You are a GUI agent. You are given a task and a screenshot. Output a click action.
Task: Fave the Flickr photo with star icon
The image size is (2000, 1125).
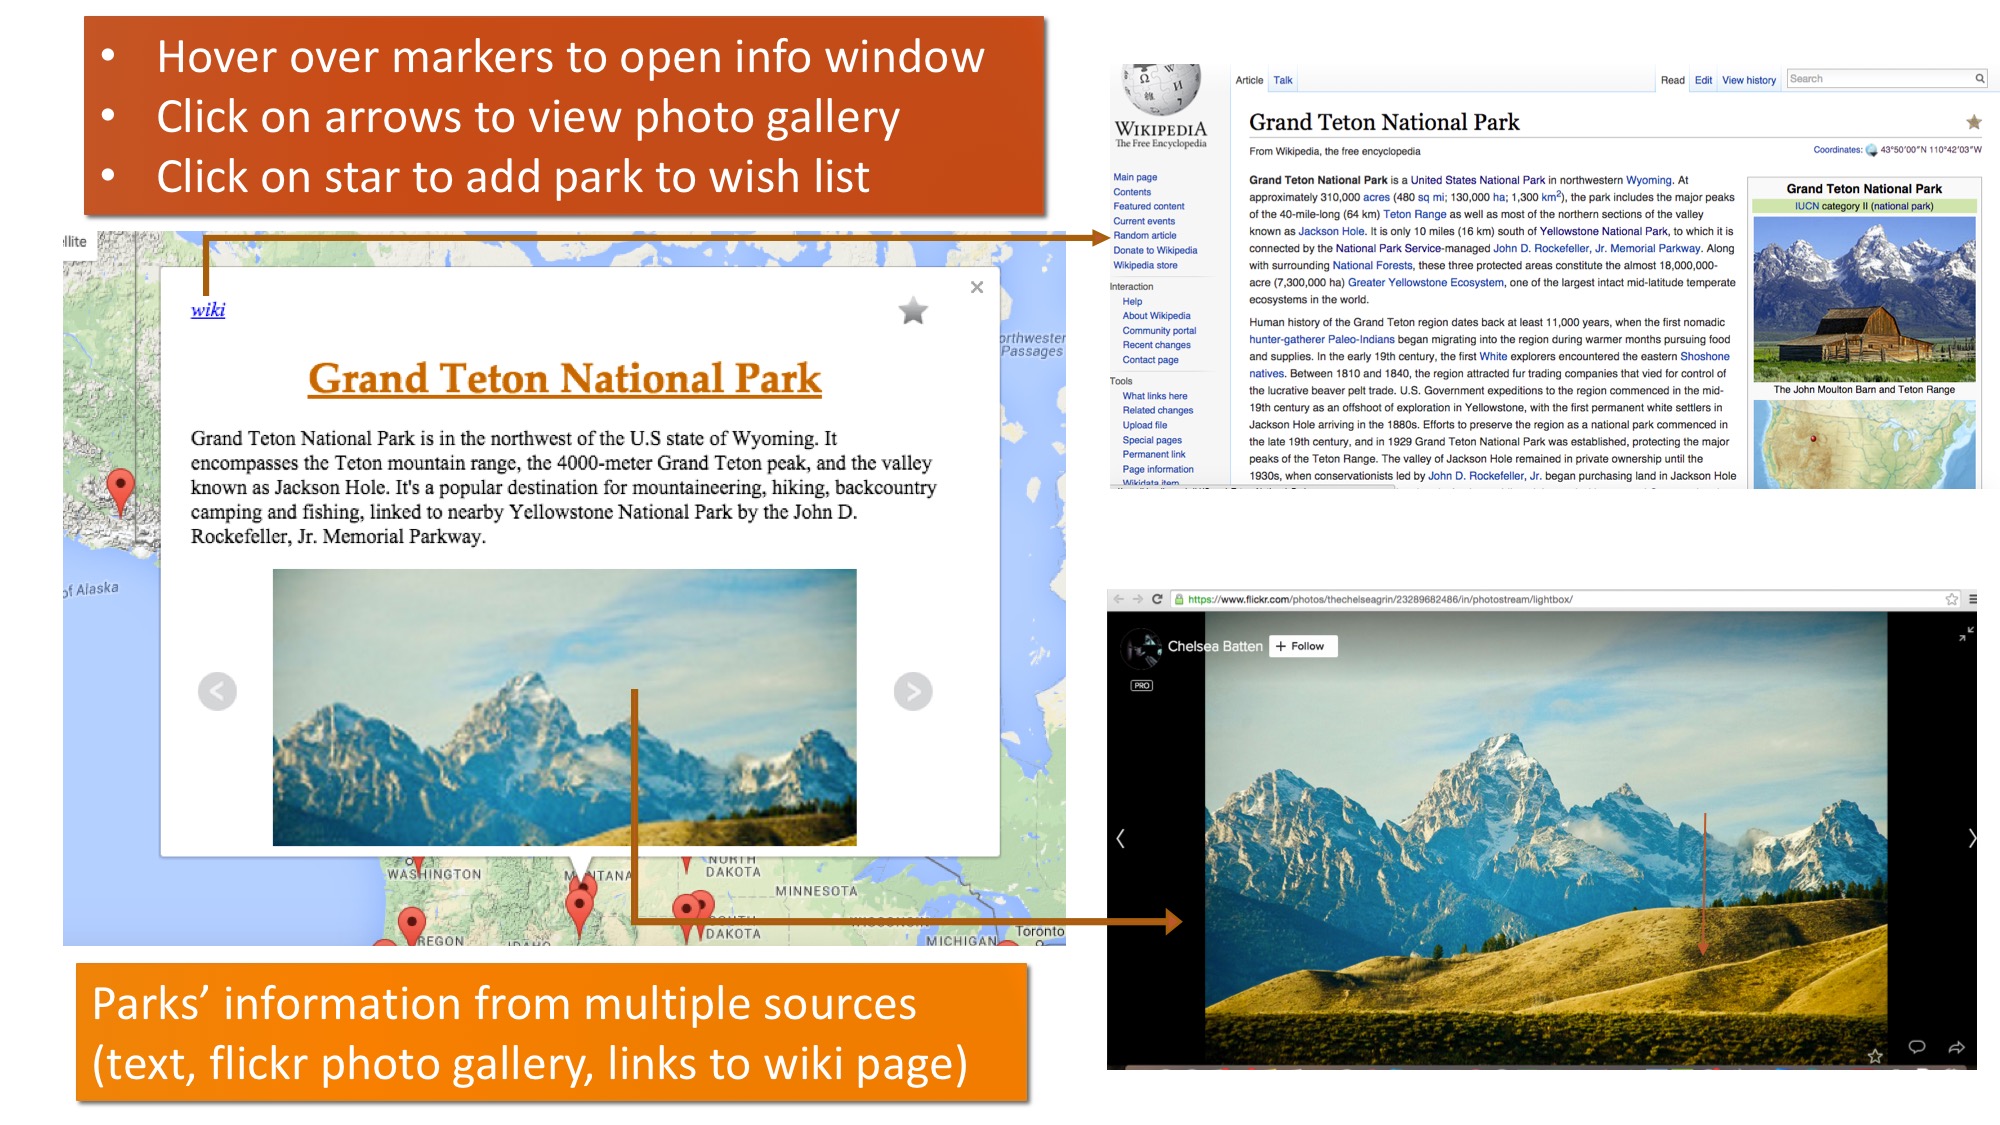1875,1055
